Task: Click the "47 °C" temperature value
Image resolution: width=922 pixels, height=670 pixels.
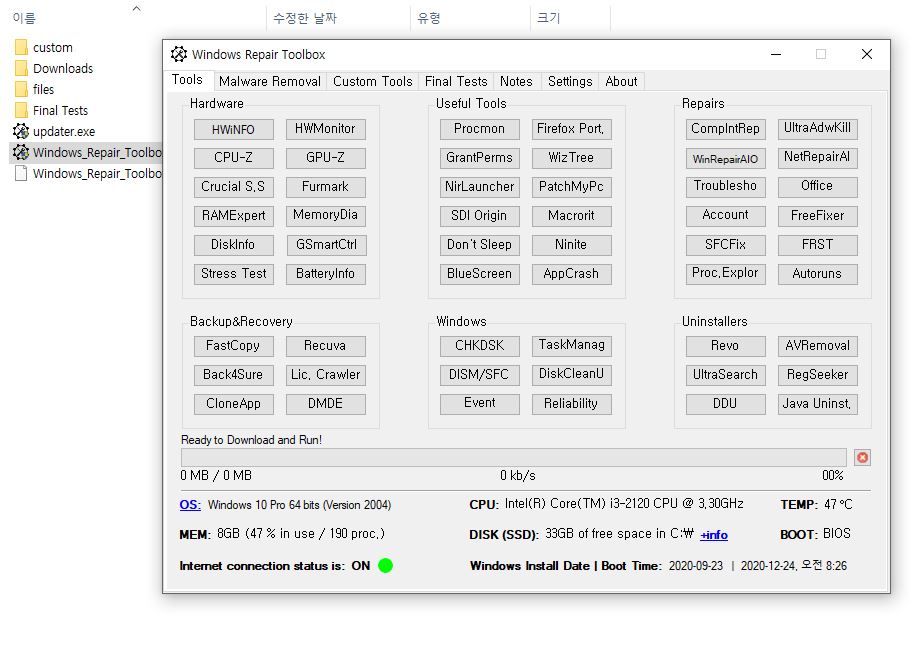Action: pos(838,504)
